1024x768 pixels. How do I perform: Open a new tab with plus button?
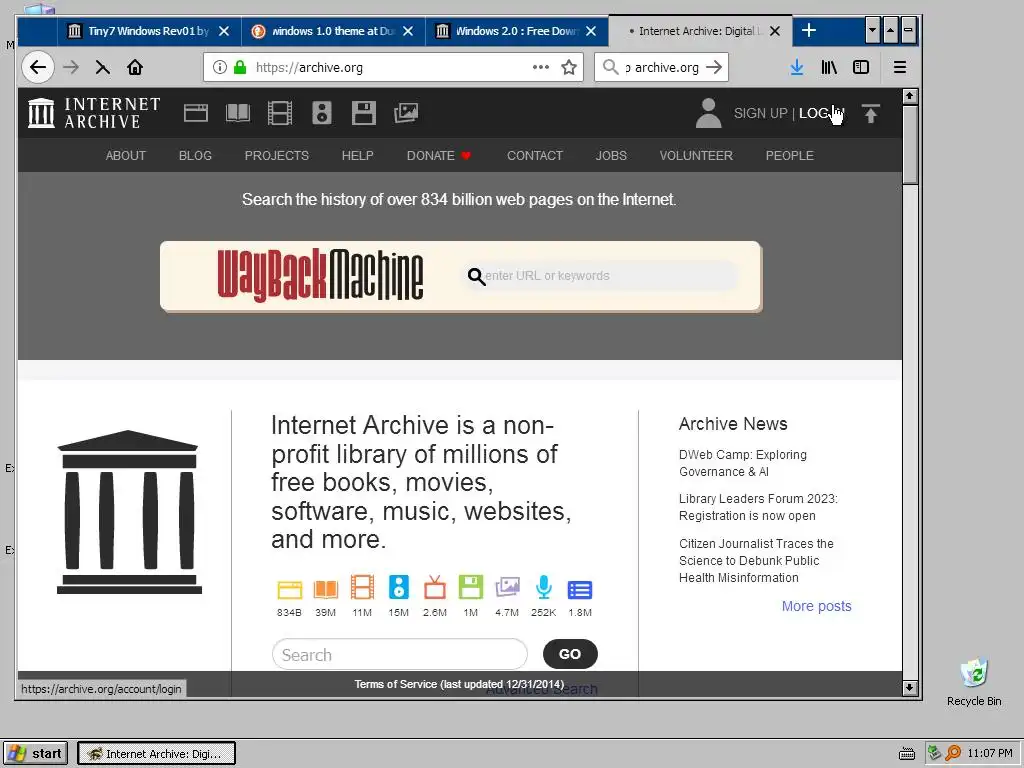pyautogui.click(x=808, y=30)
